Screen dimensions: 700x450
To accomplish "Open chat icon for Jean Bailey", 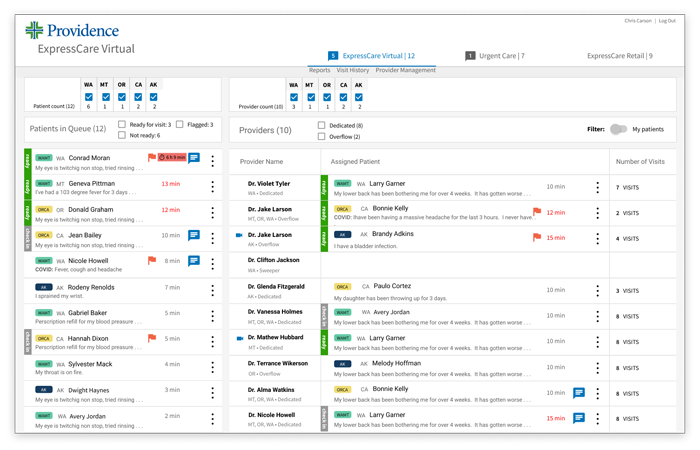I will pyautogui.click(x=194, y=235).
